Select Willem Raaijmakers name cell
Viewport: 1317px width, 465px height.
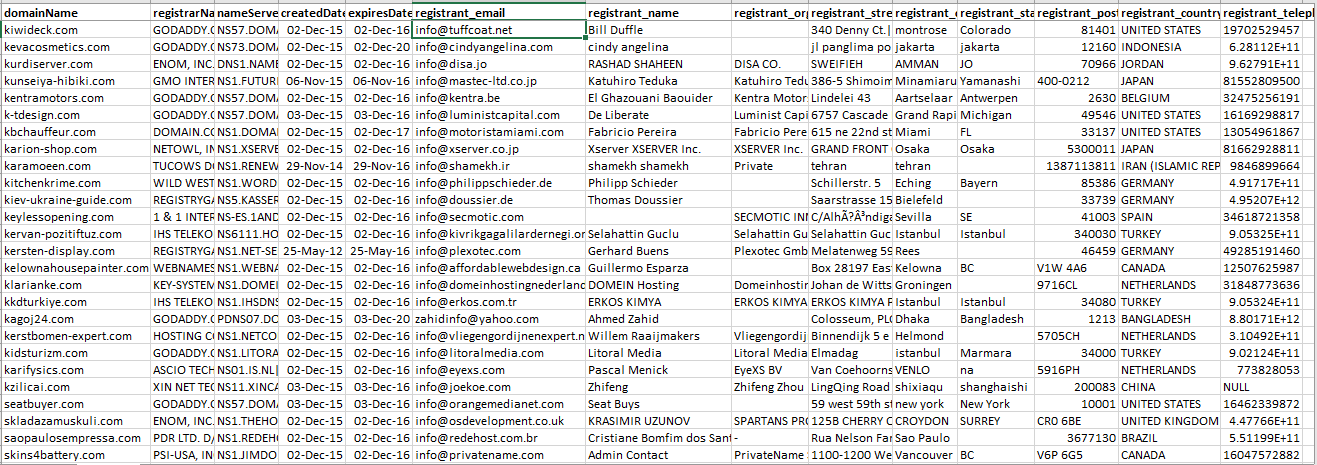tap(658, 336)
